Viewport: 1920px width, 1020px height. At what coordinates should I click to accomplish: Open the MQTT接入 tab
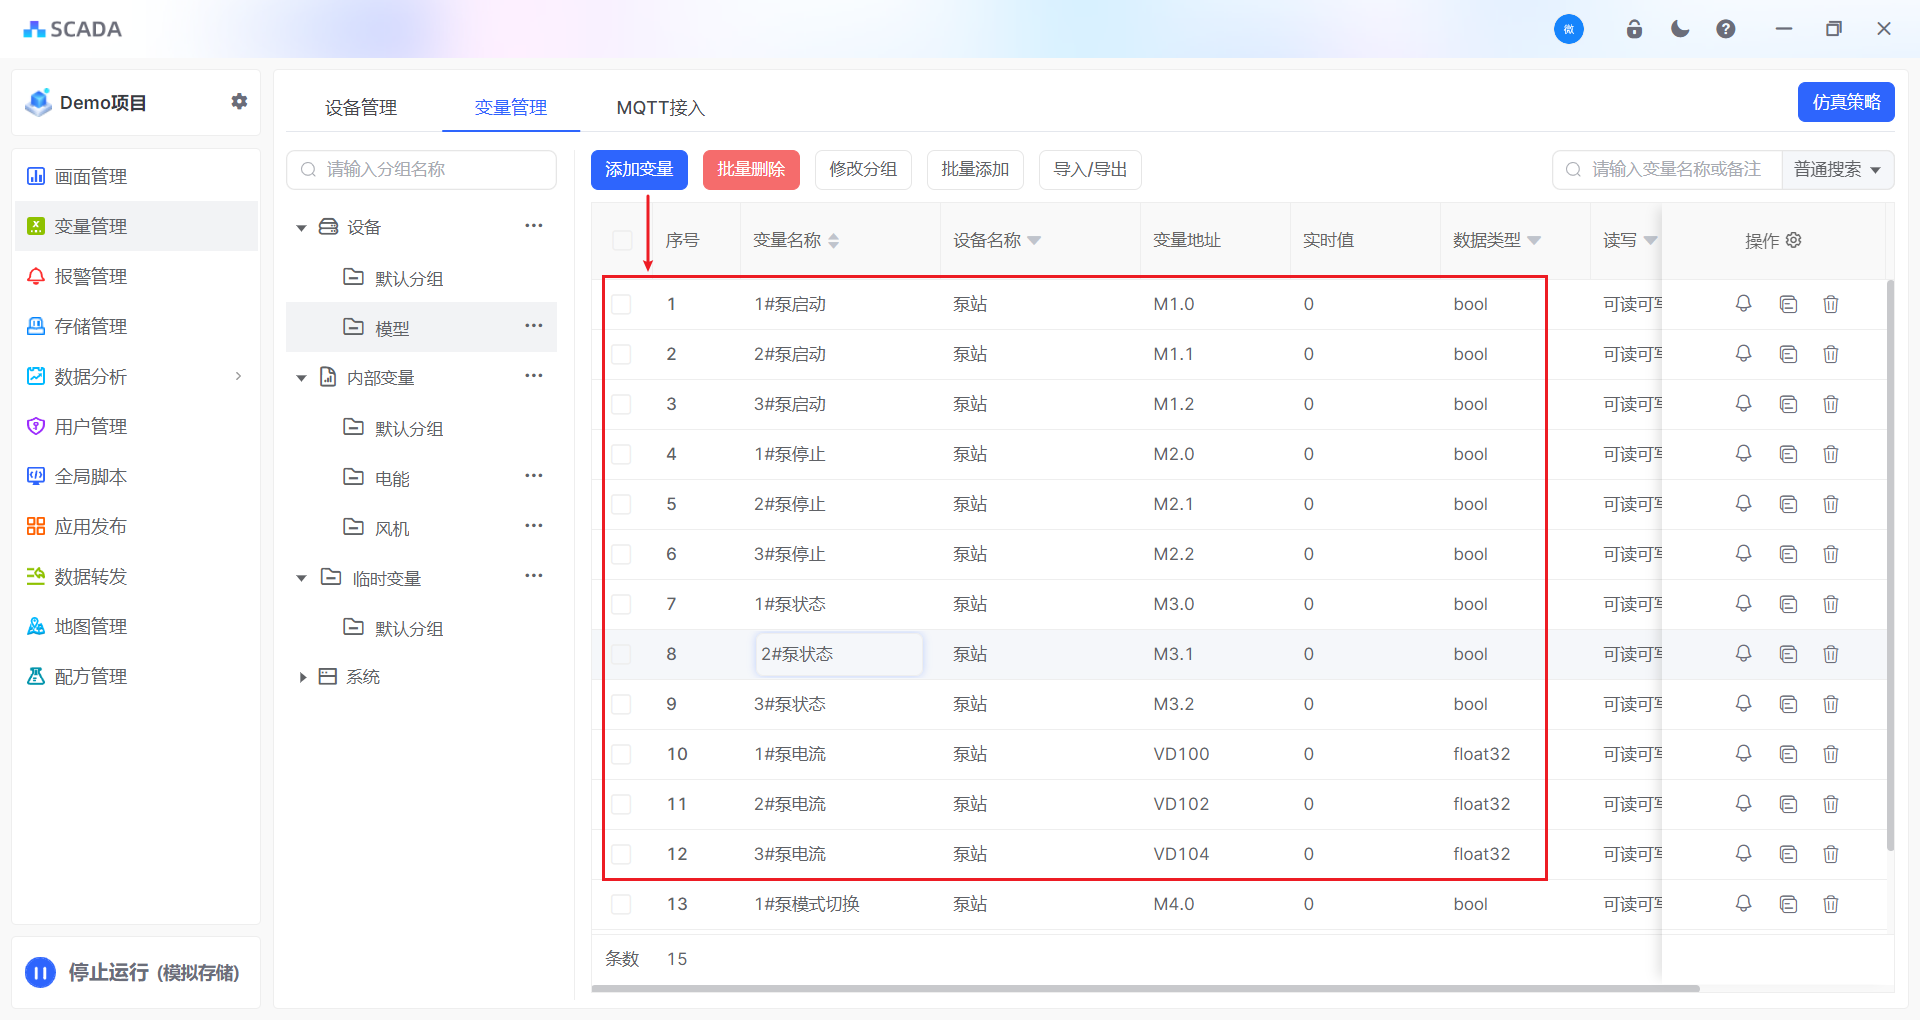660,108
